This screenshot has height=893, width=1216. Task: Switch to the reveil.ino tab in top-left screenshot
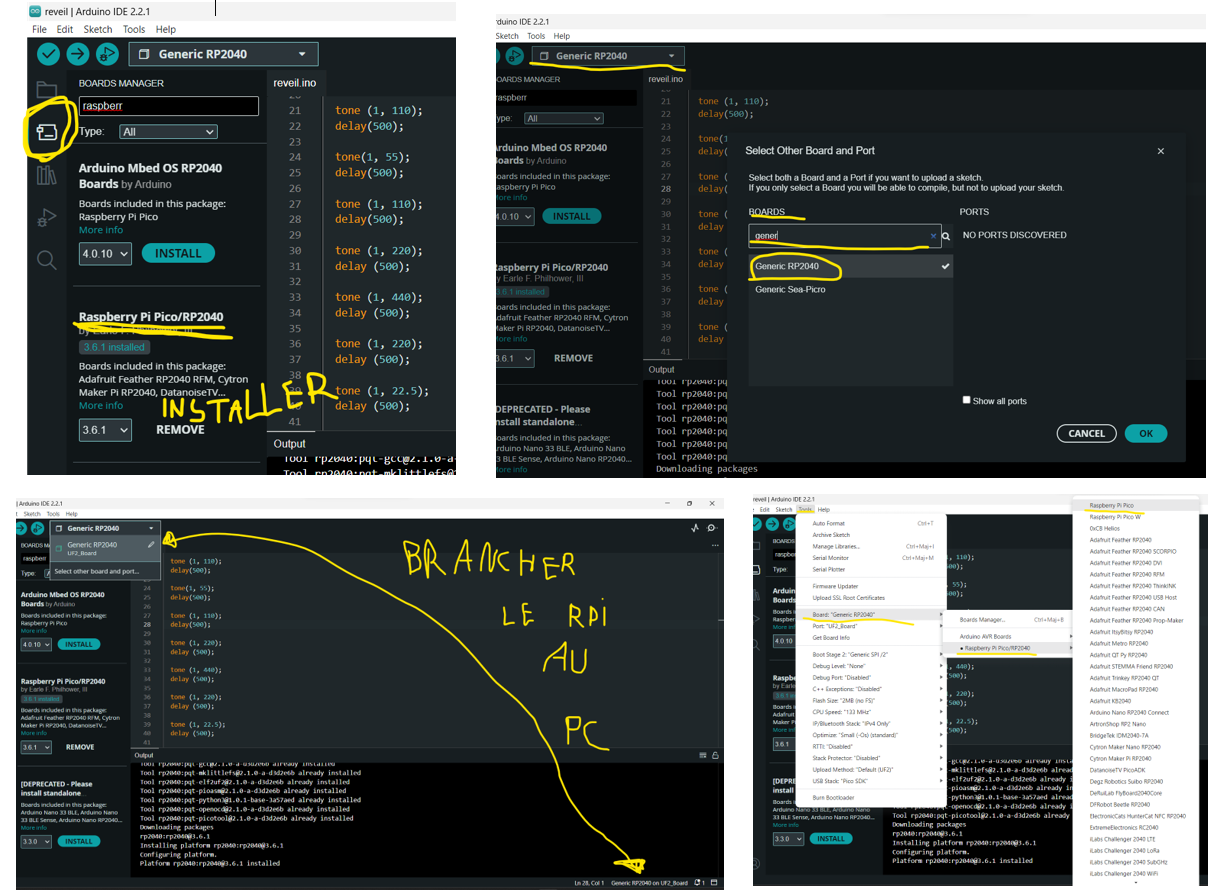tap(294, 82)
